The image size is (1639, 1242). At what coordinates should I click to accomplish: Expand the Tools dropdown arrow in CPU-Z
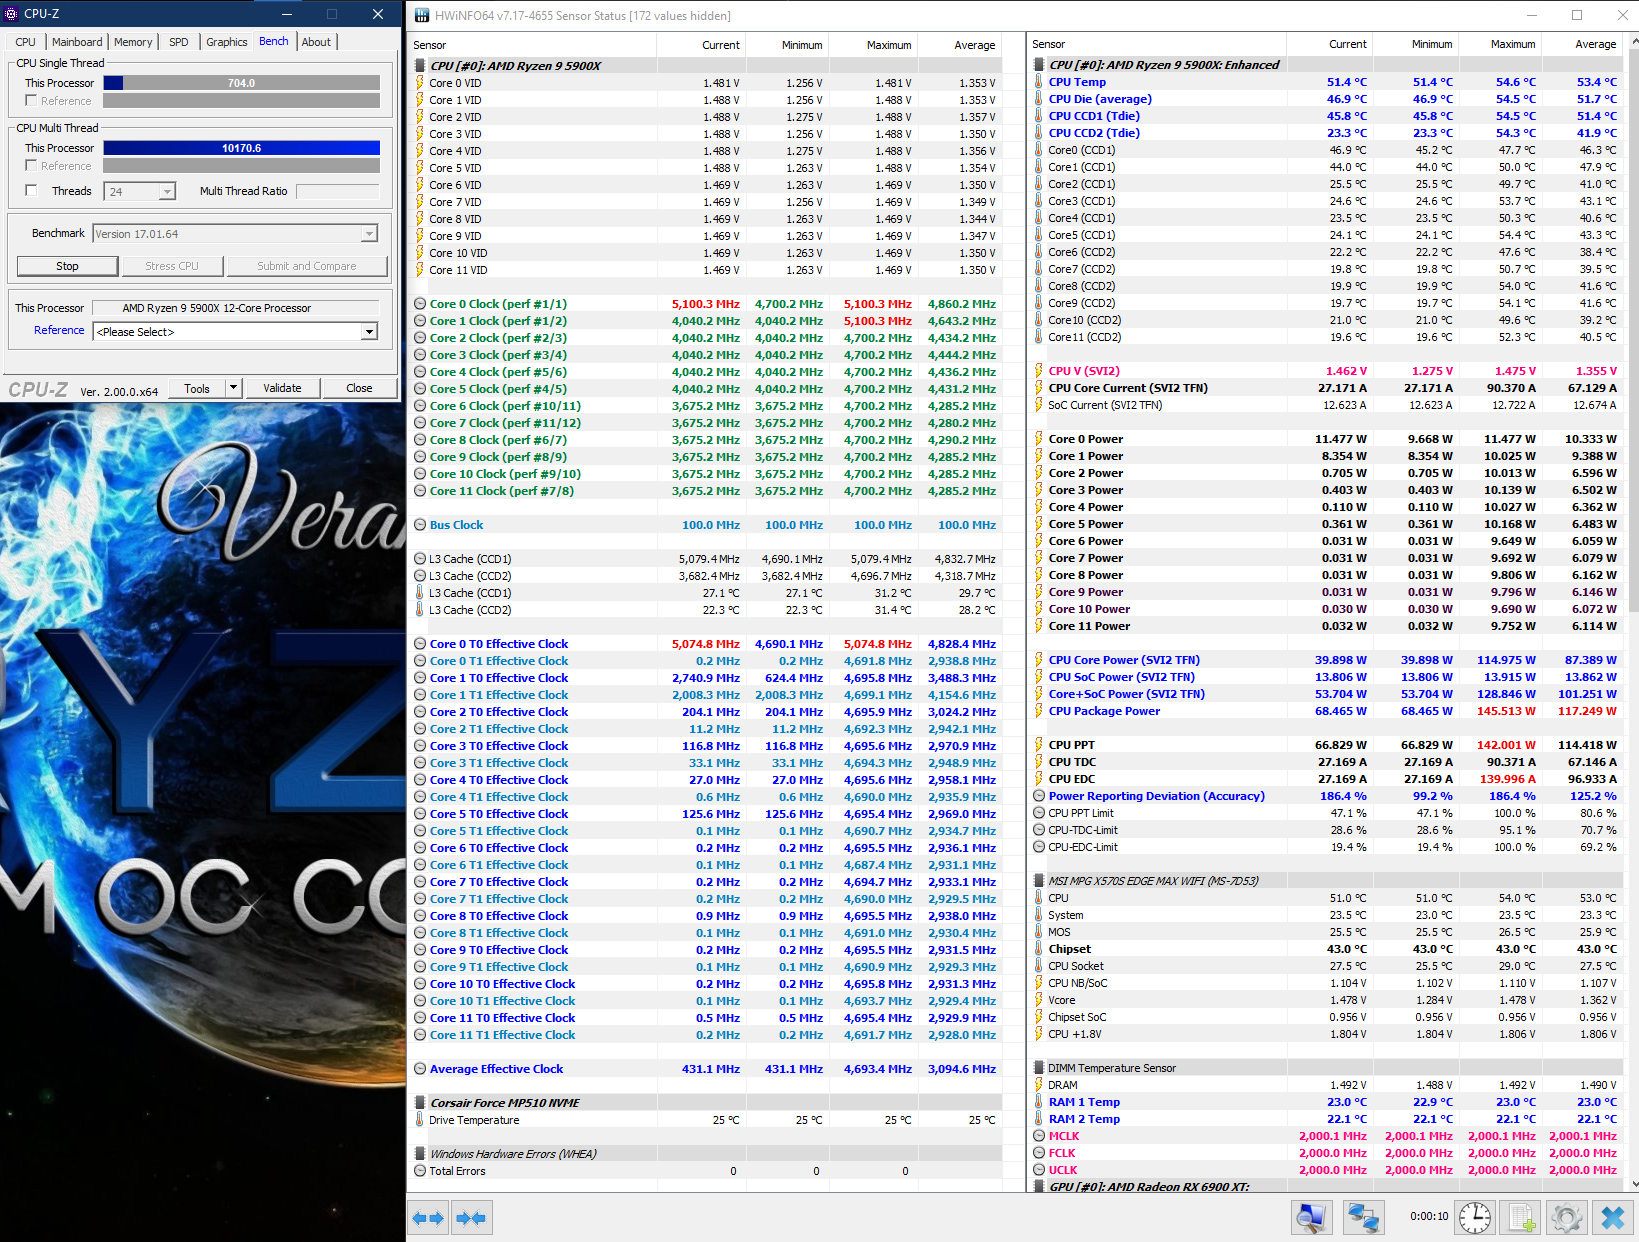(x=234, y=388)
